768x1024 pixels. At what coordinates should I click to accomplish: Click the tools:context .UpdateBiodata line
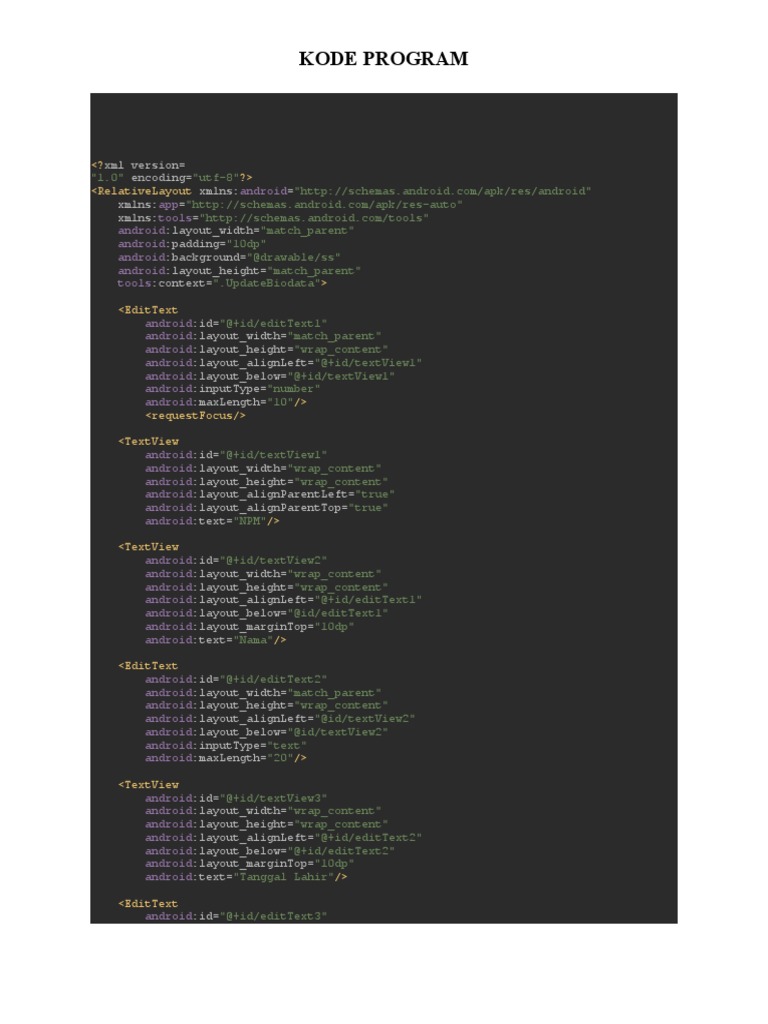(x=222, y=283)
